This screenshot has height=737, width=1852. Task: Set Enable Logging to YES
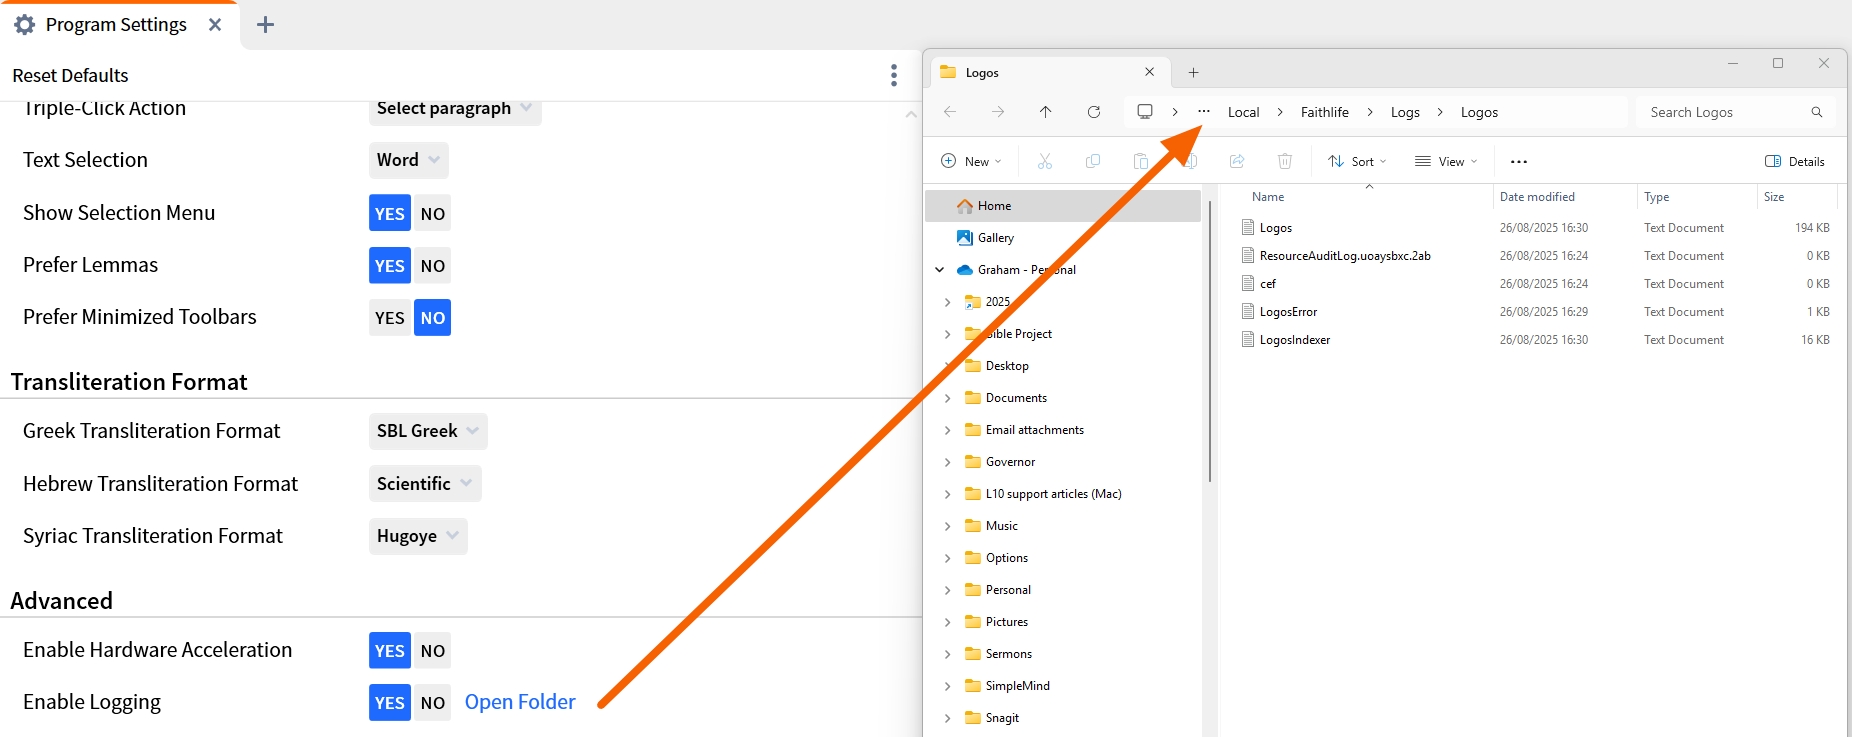click(x=390, y=702)
